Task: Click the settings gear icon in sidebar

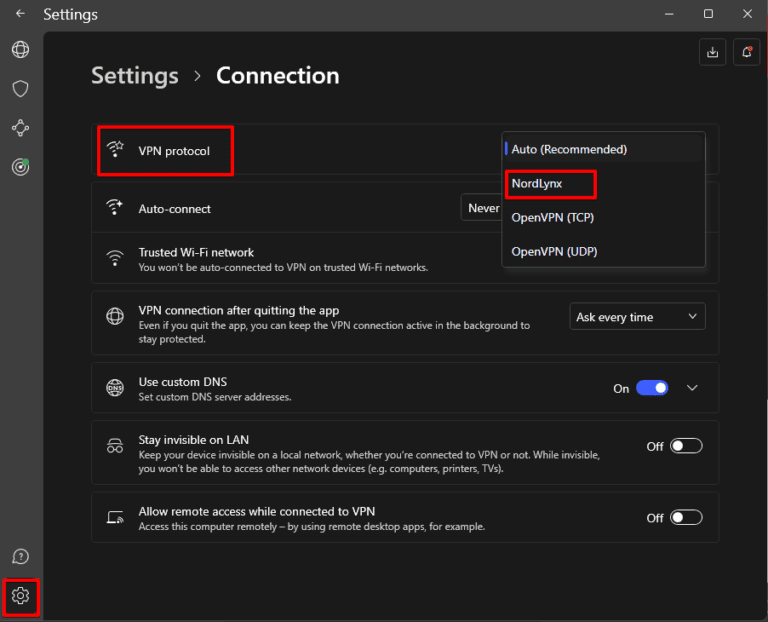Action: tap(20, 596)
